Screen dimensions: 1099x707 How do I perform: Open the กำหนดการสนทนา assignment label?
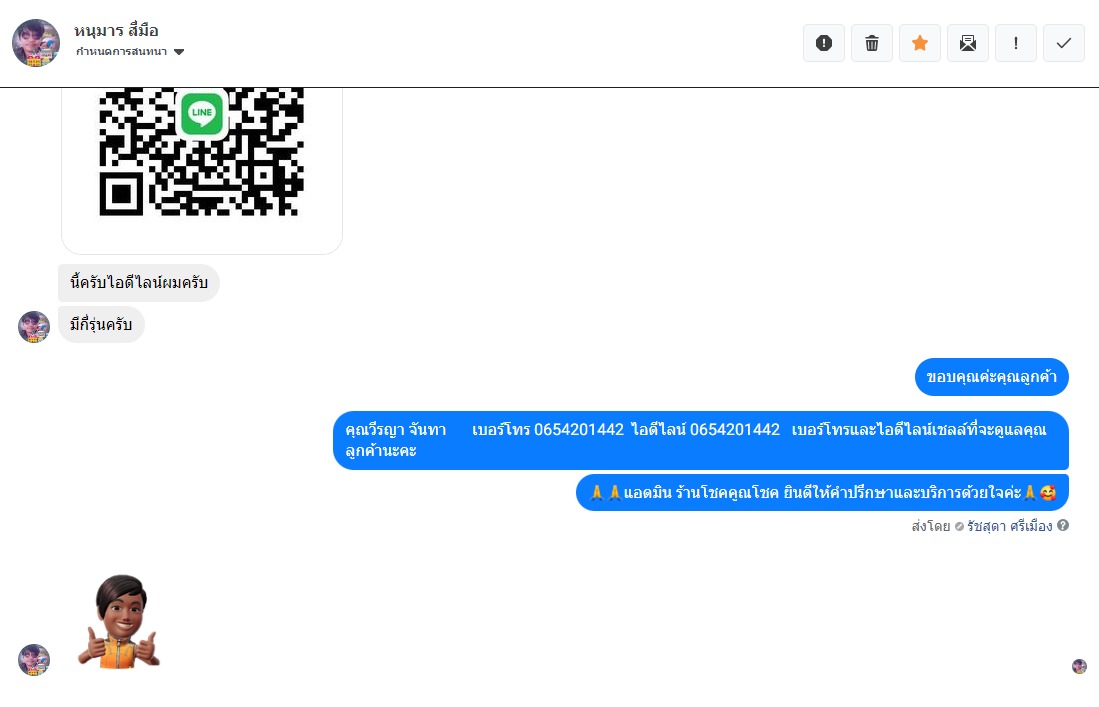[121, 51]
